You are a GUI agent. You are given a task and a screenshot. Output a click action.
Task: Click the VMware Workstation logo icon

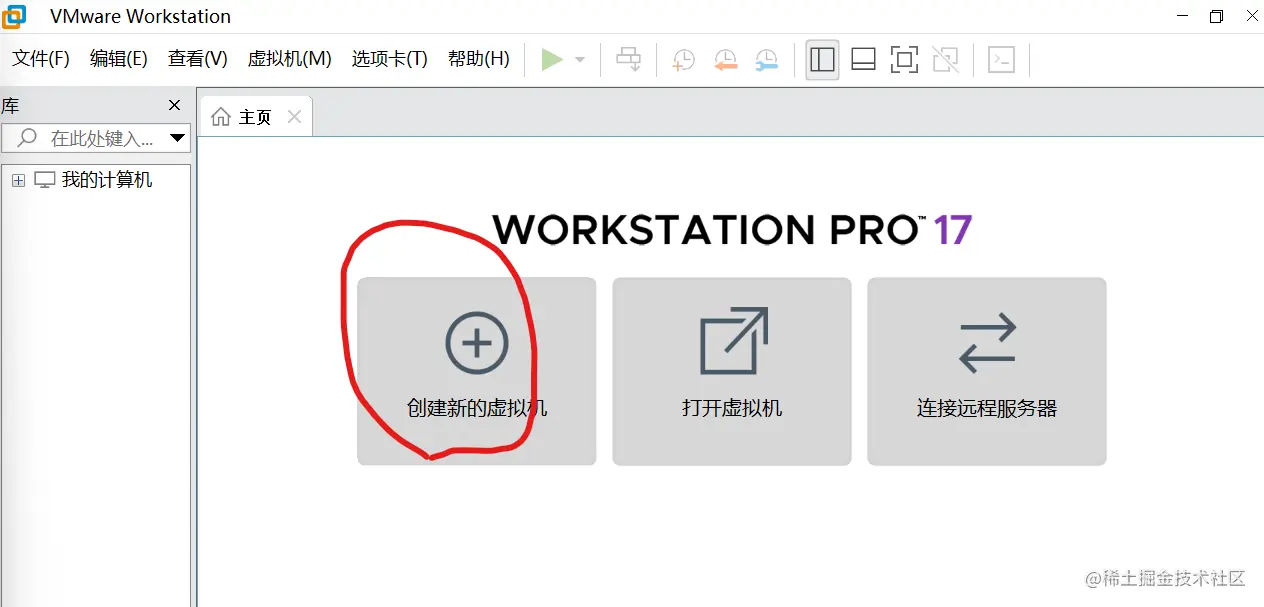tap(13, 16)
